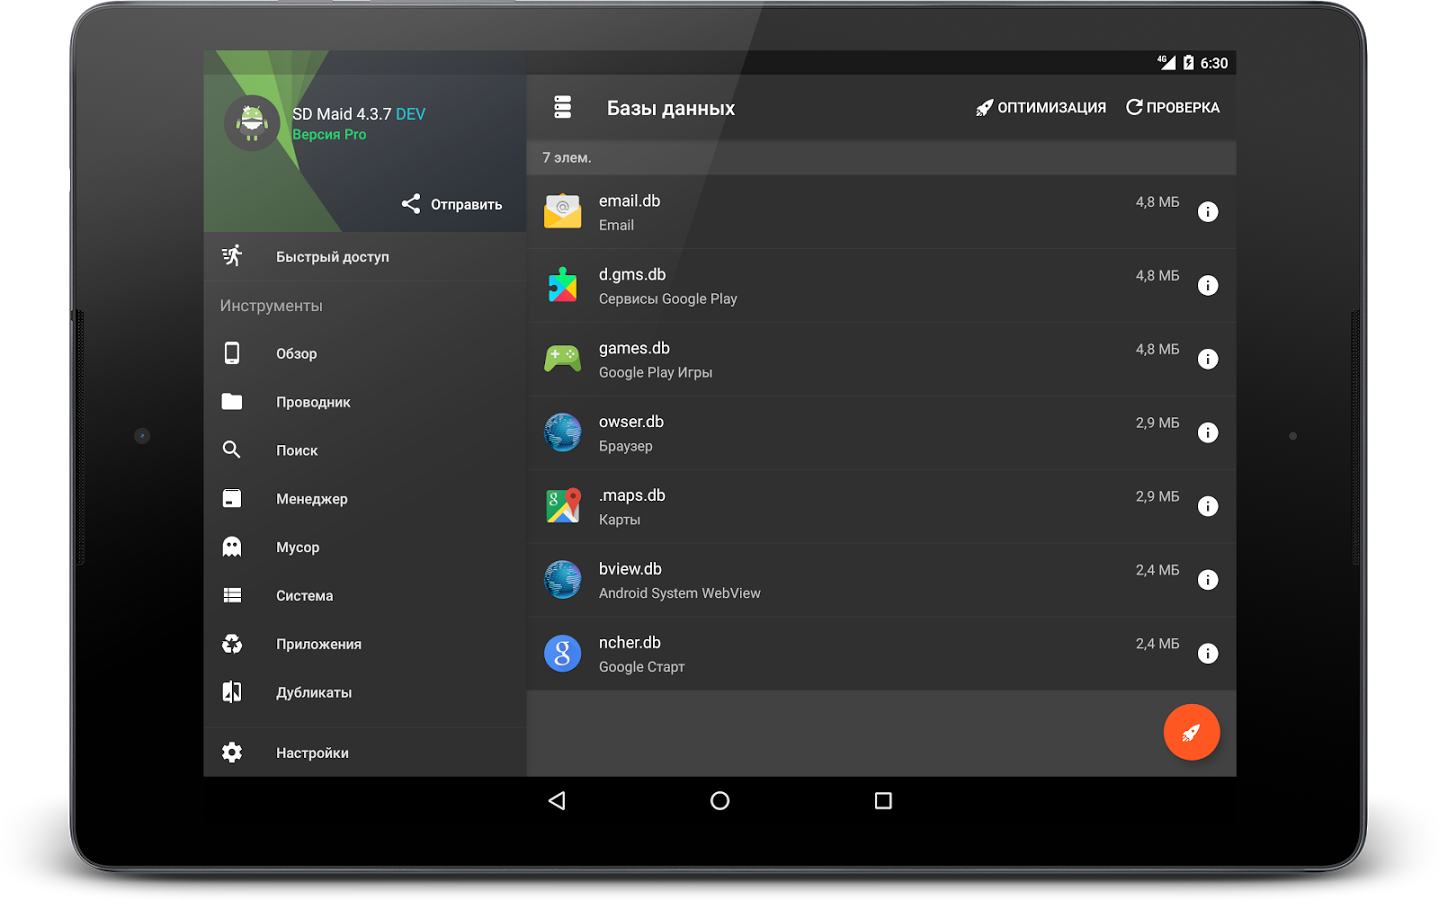1439x900 pixels.
Task: Click the Google Play Games controller icon
Action: [x=563, y=359]
